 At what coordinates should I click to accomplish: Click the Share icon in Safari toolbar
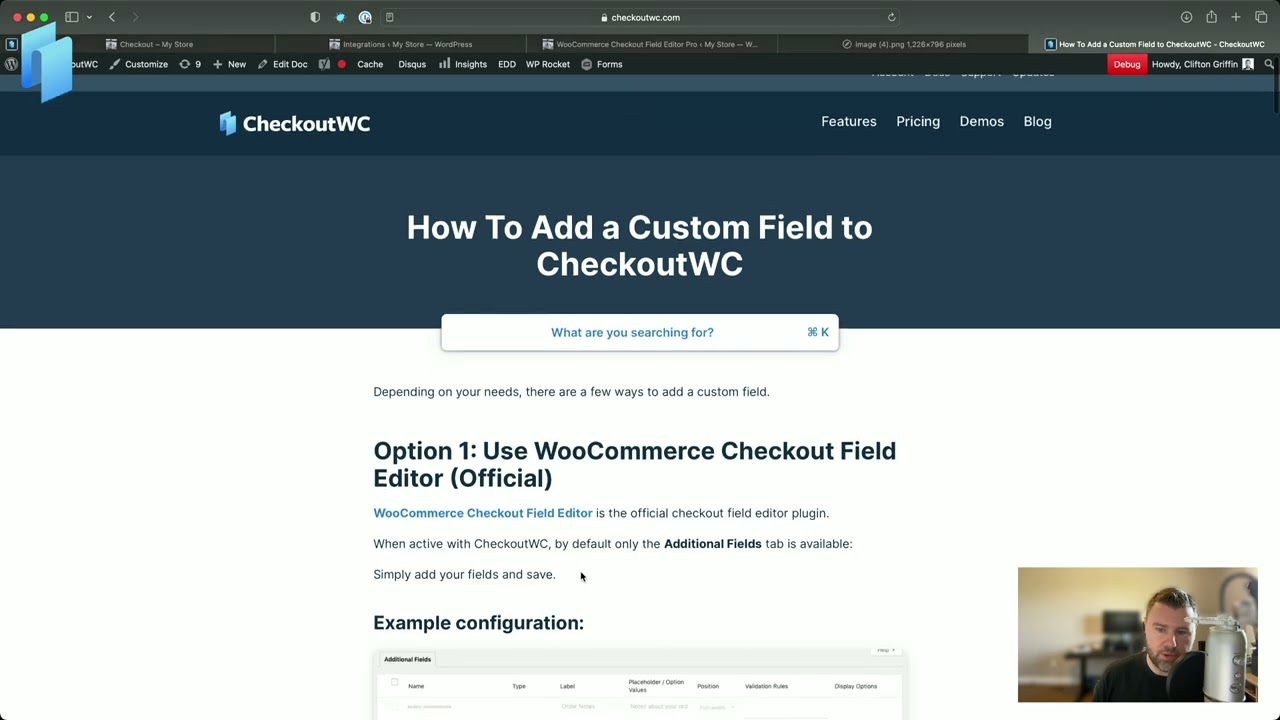coord(1211,17)
